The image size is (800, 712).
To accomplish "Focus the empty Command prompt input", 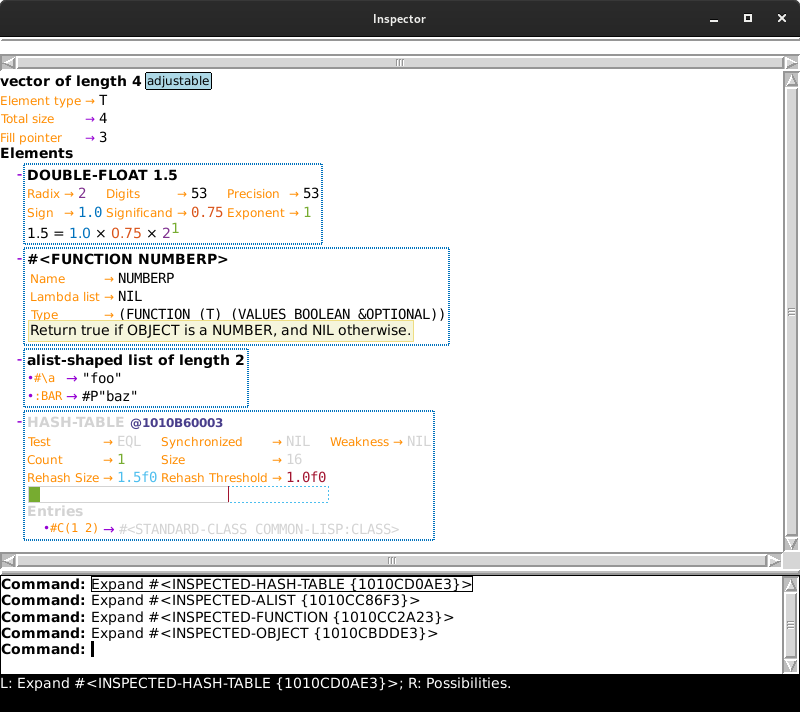I will click(x=93, y=650).
